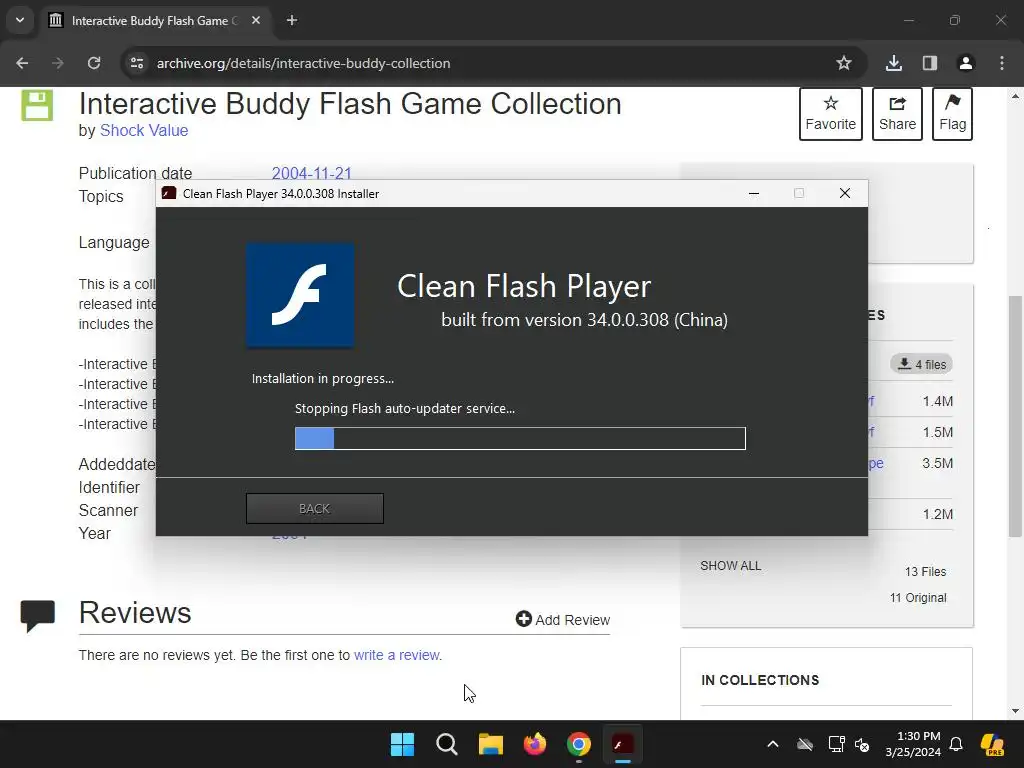1024x768 pixels.
Task: Click the BACK button in installer
Action: pyautogui.click(x=315, y=508)
